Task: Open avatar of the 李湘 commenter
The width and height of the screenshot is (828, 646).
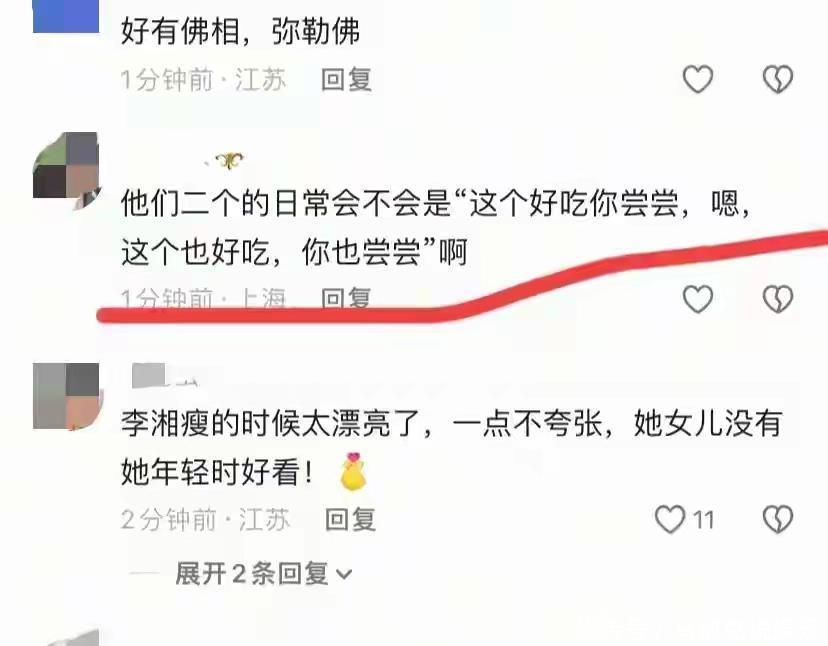Action: coord(66,396)
